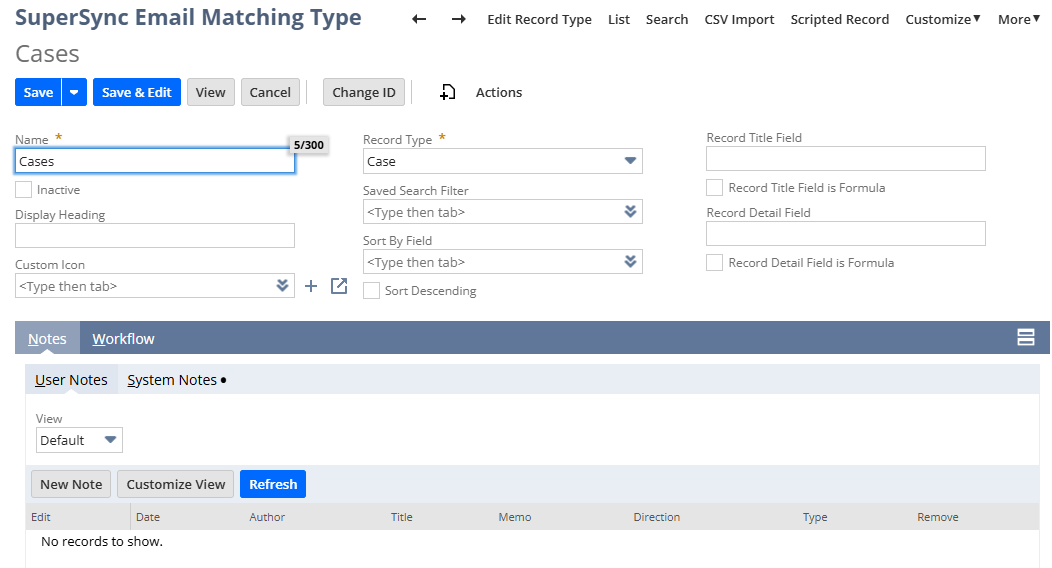Click the Record Detail Field input
This screenshot has height=568, width=1052.
click(846, 233)
